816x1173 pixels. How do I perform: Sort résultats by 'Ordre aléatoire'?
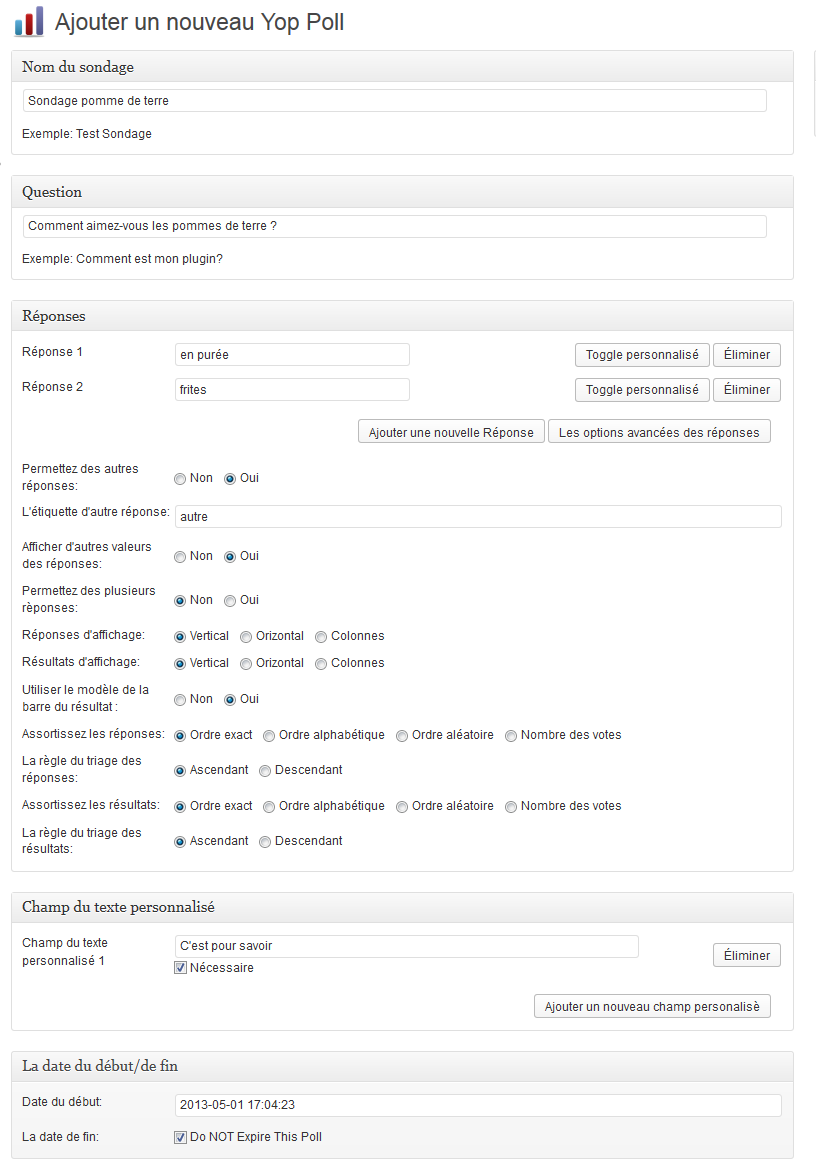pos(402,806)
